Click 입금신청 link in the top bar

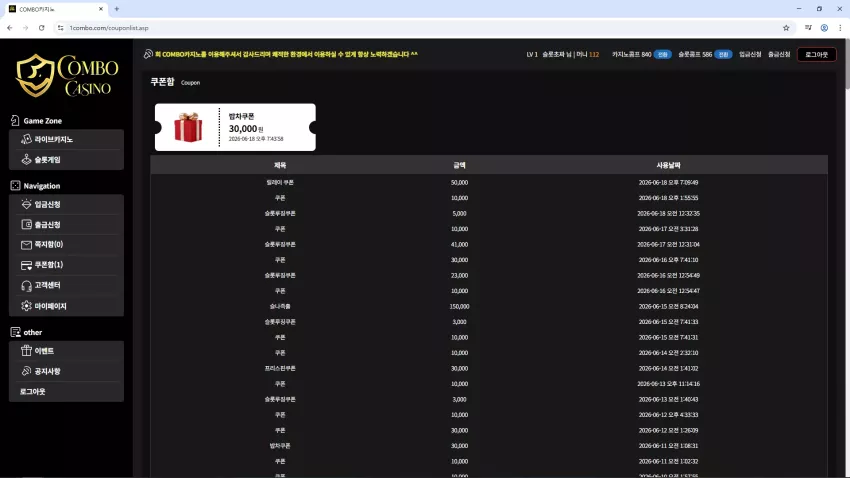click(750, 54)
